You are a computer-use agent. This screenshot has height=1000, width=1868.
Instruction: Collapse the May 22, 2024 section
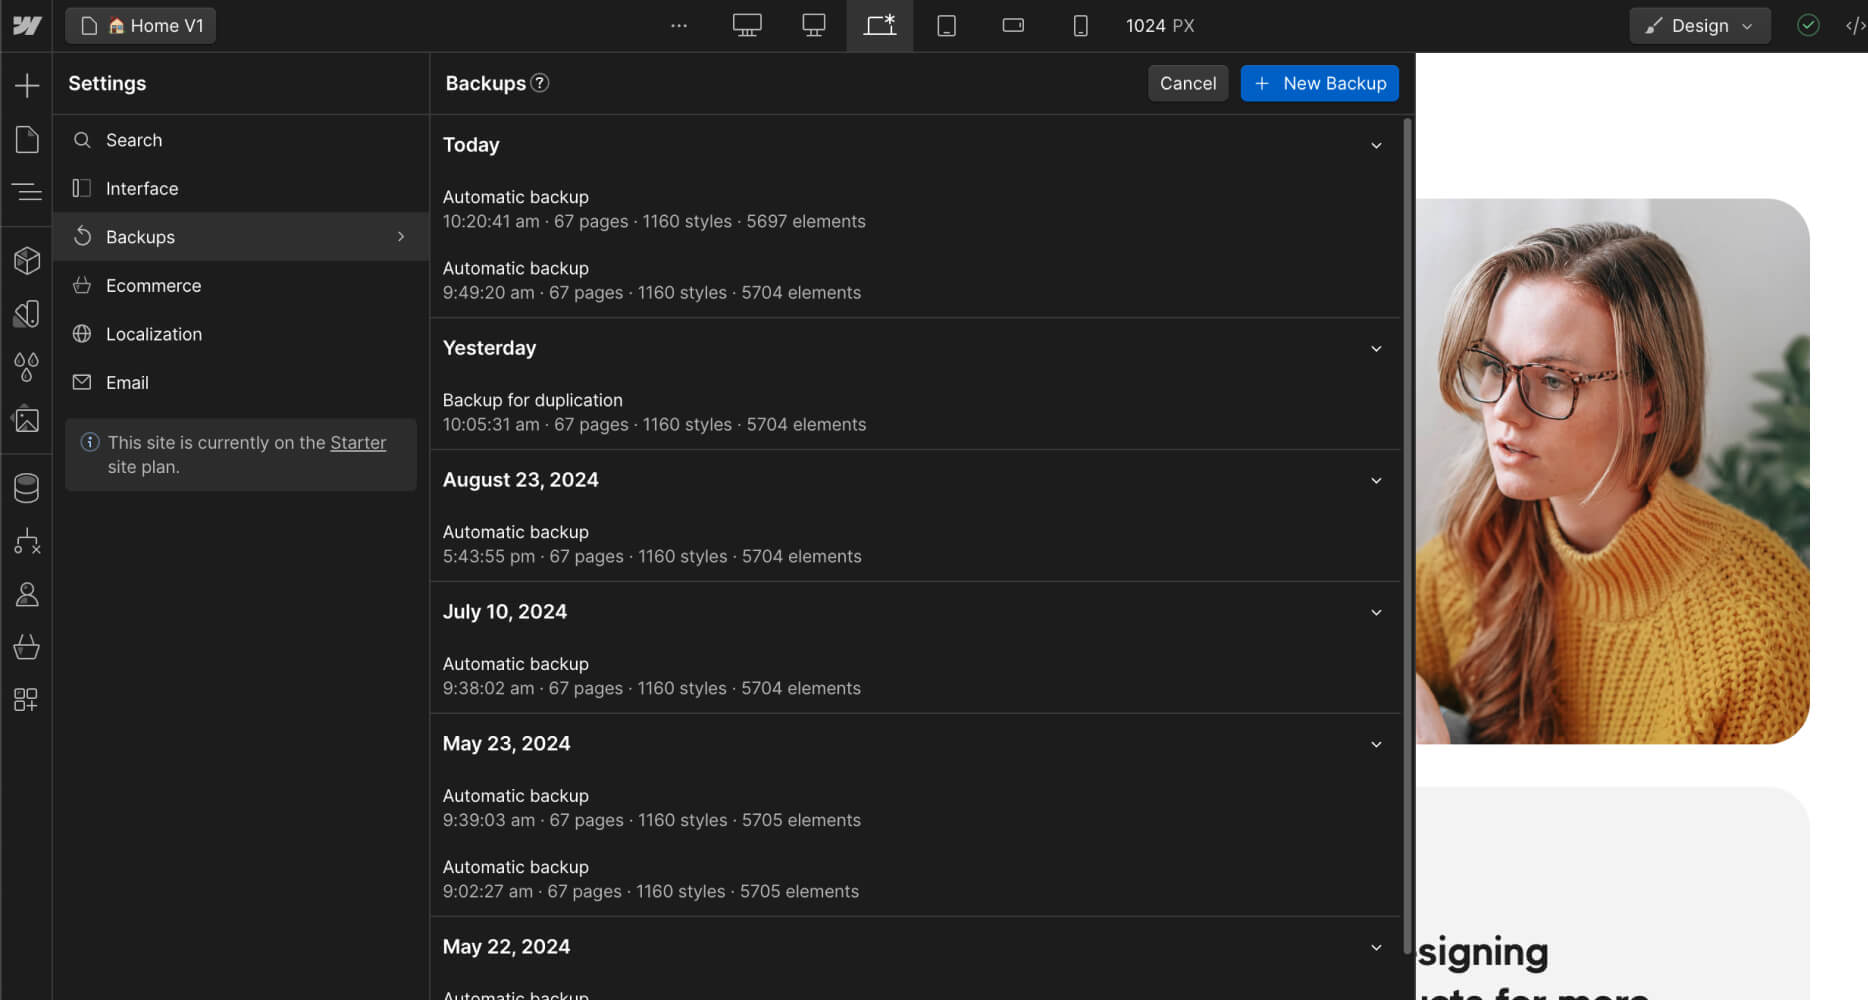(1376, 947)
